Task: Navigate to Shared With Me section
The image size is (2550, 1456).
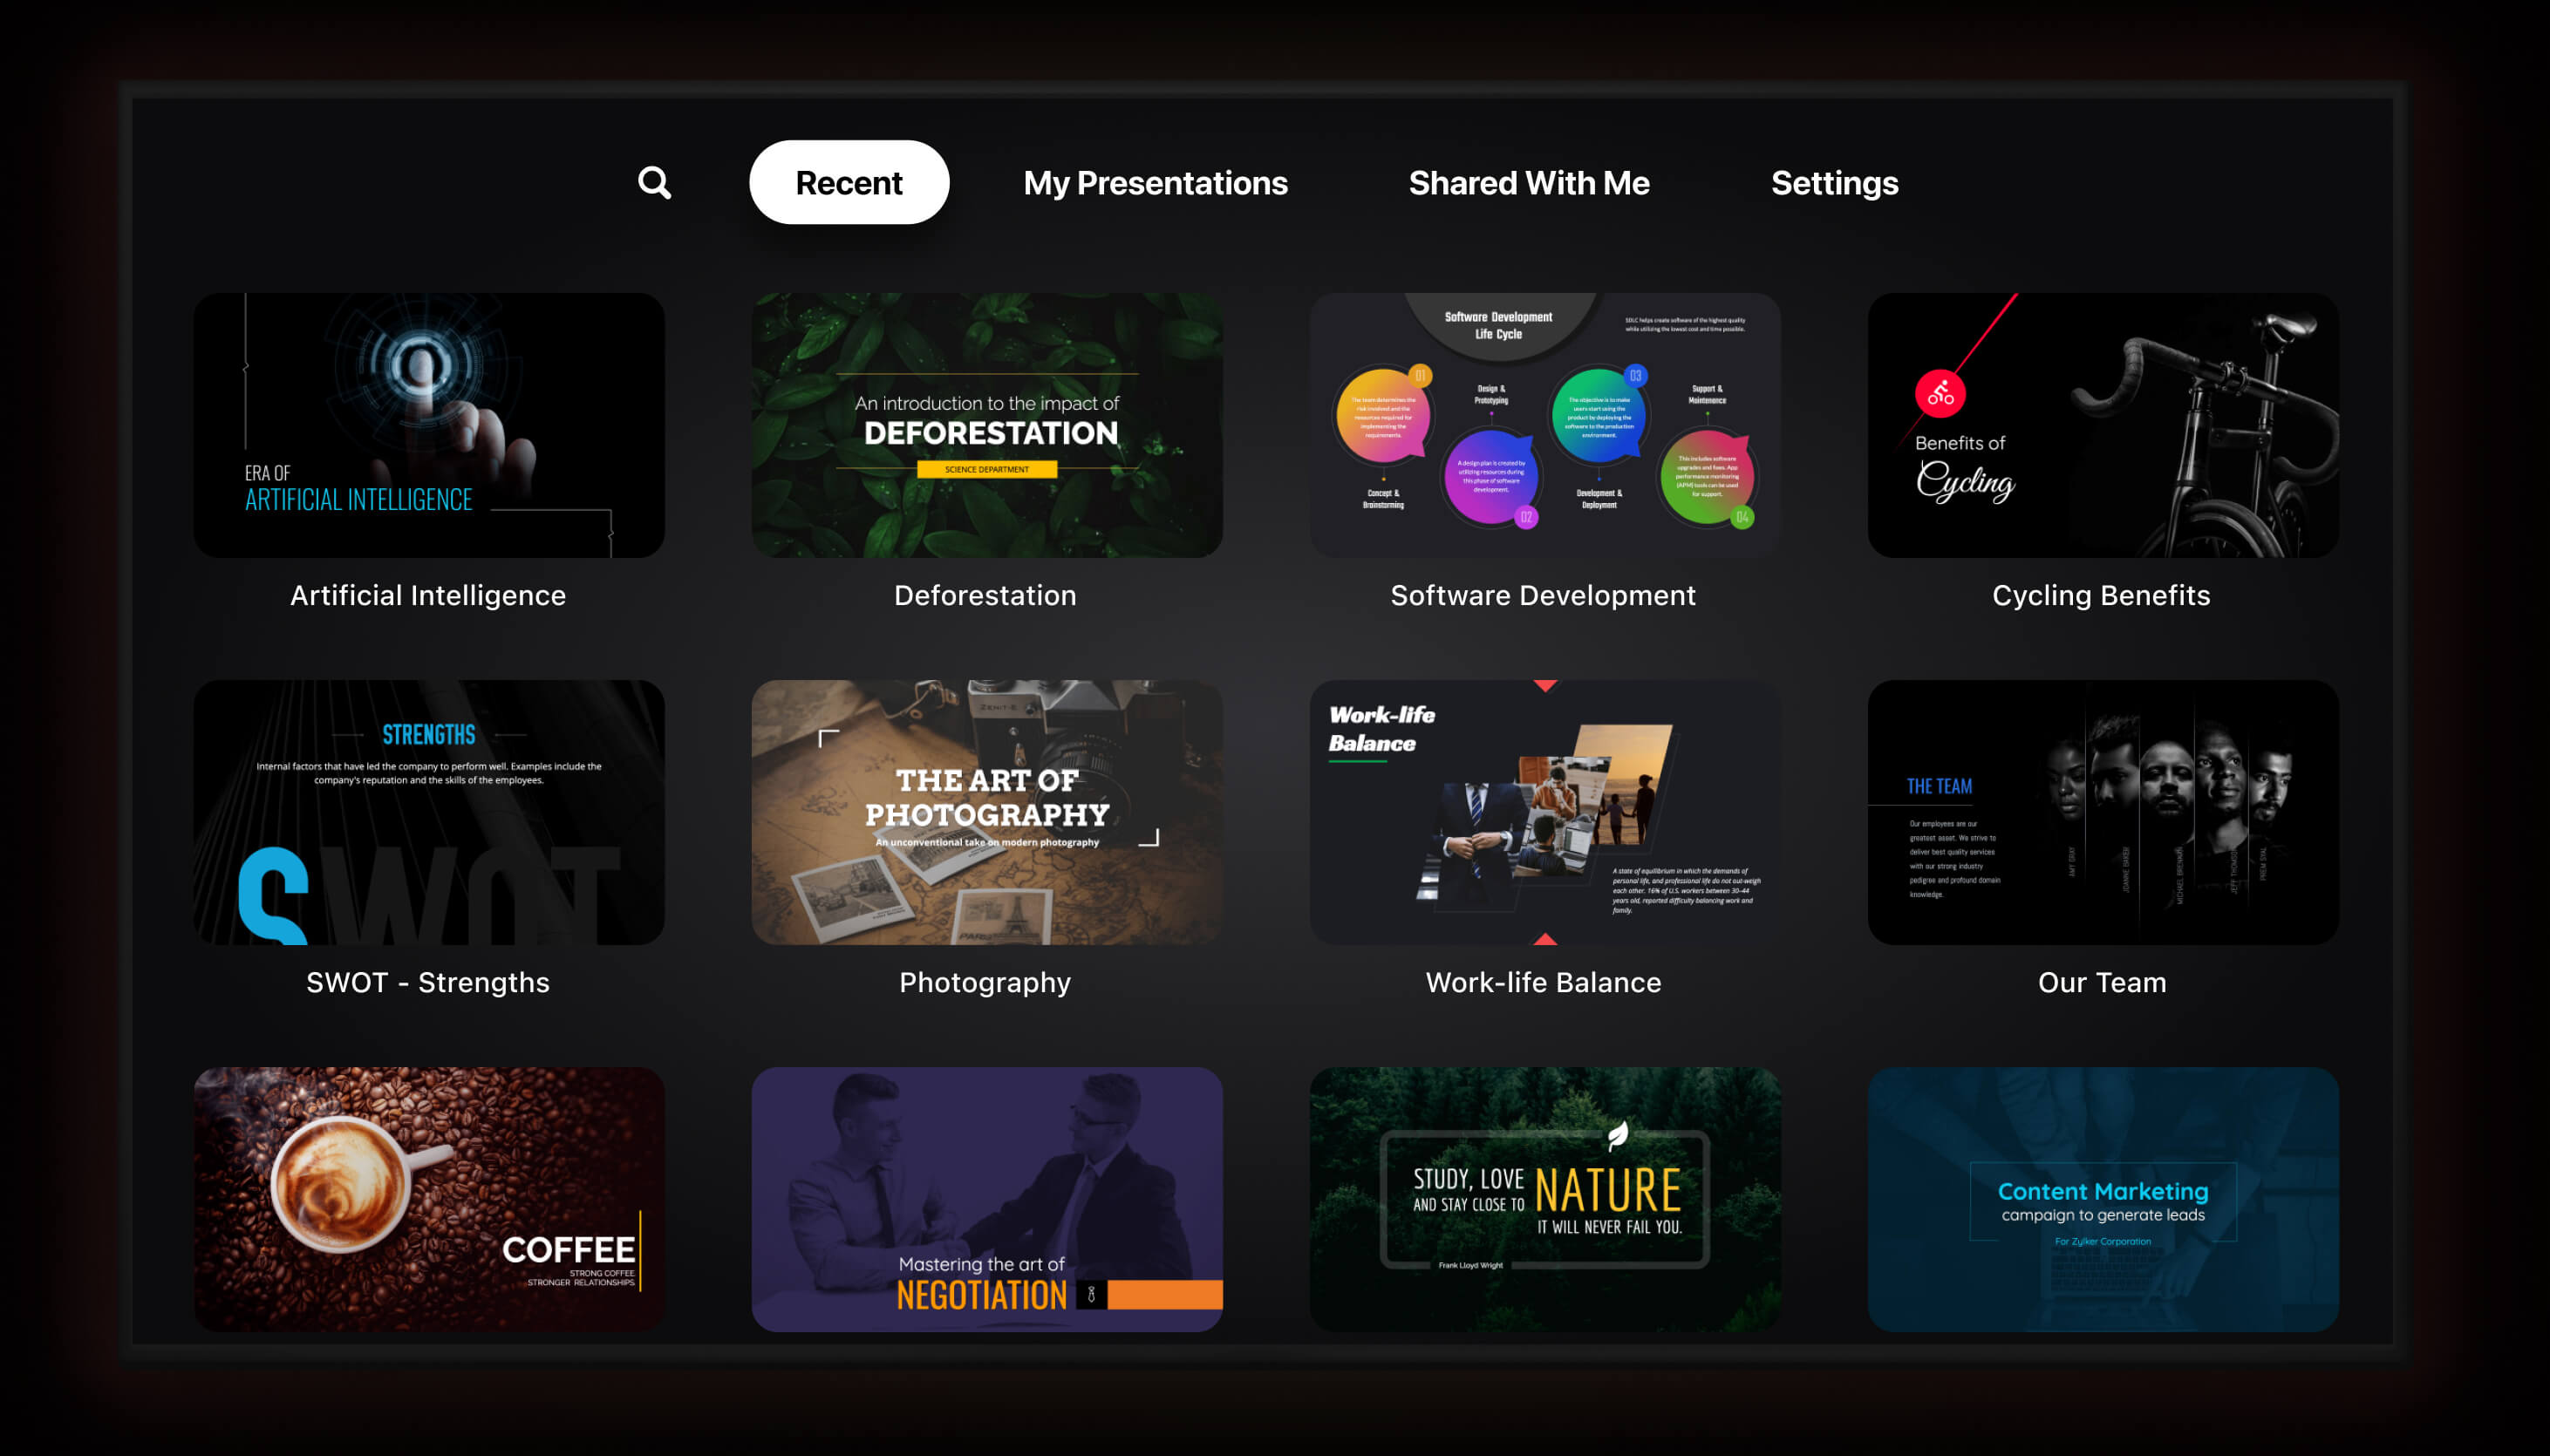Action: click(x=1527, y=184)
